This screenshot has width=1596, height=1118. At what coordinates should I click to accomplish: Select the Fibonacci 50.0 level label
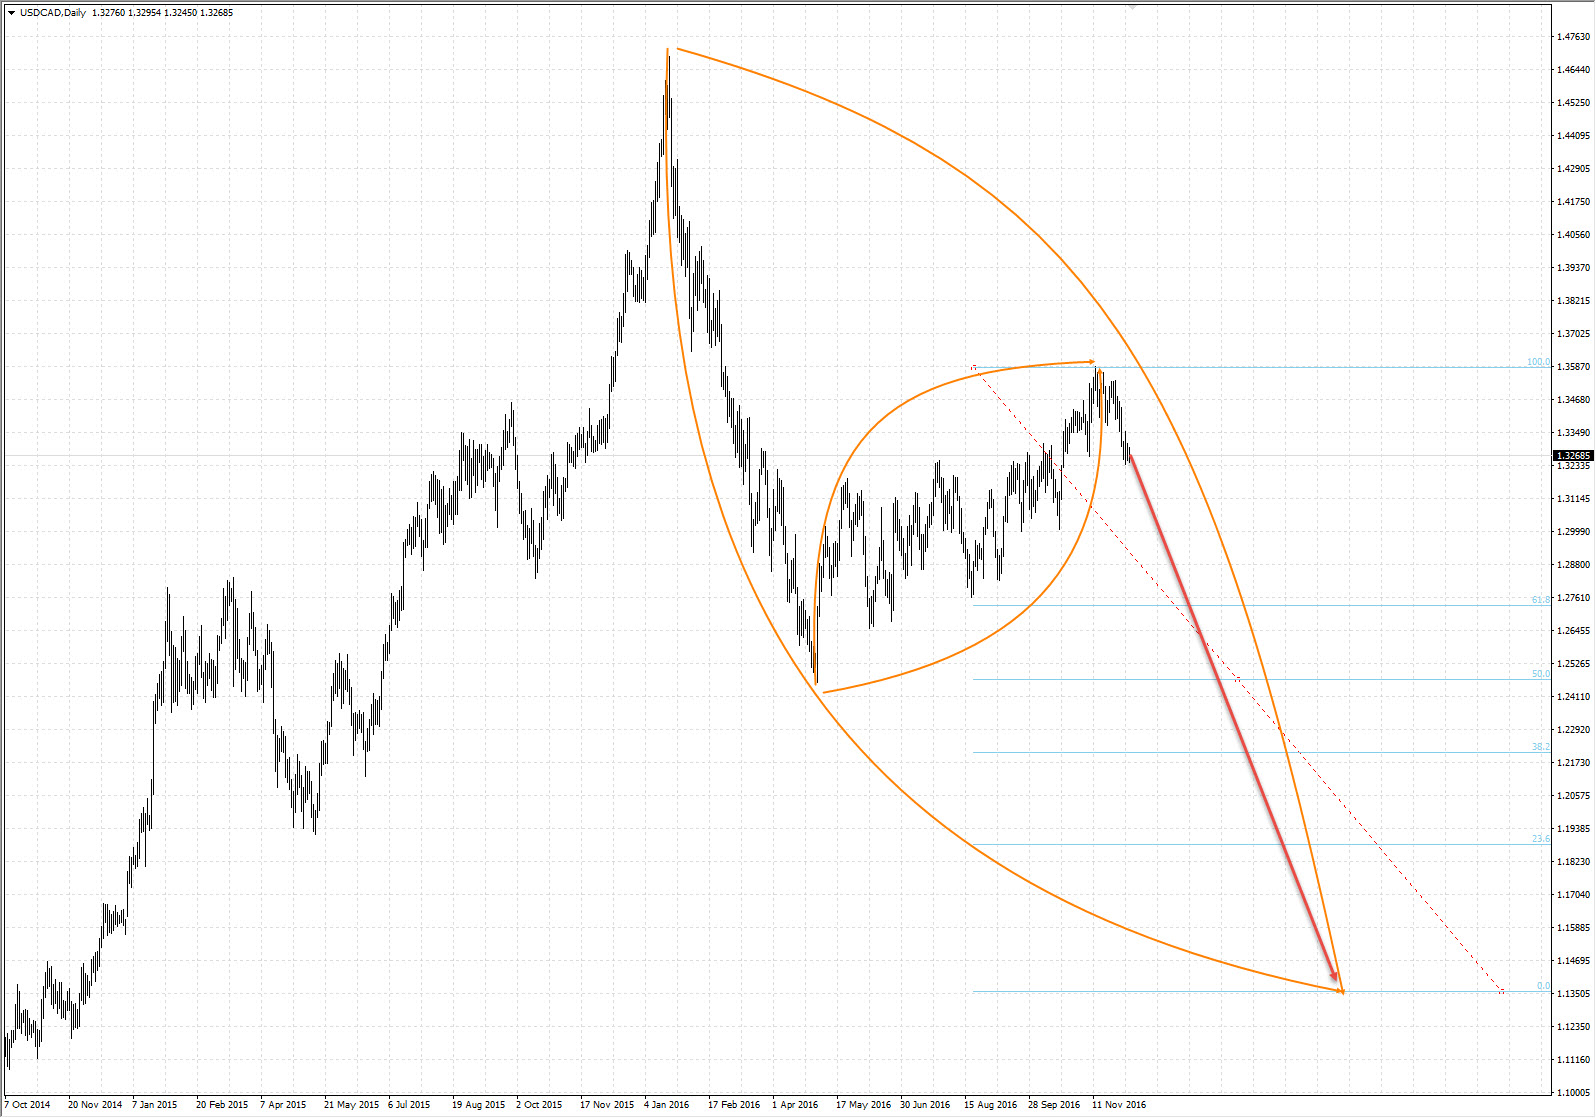coord(1540,674)
